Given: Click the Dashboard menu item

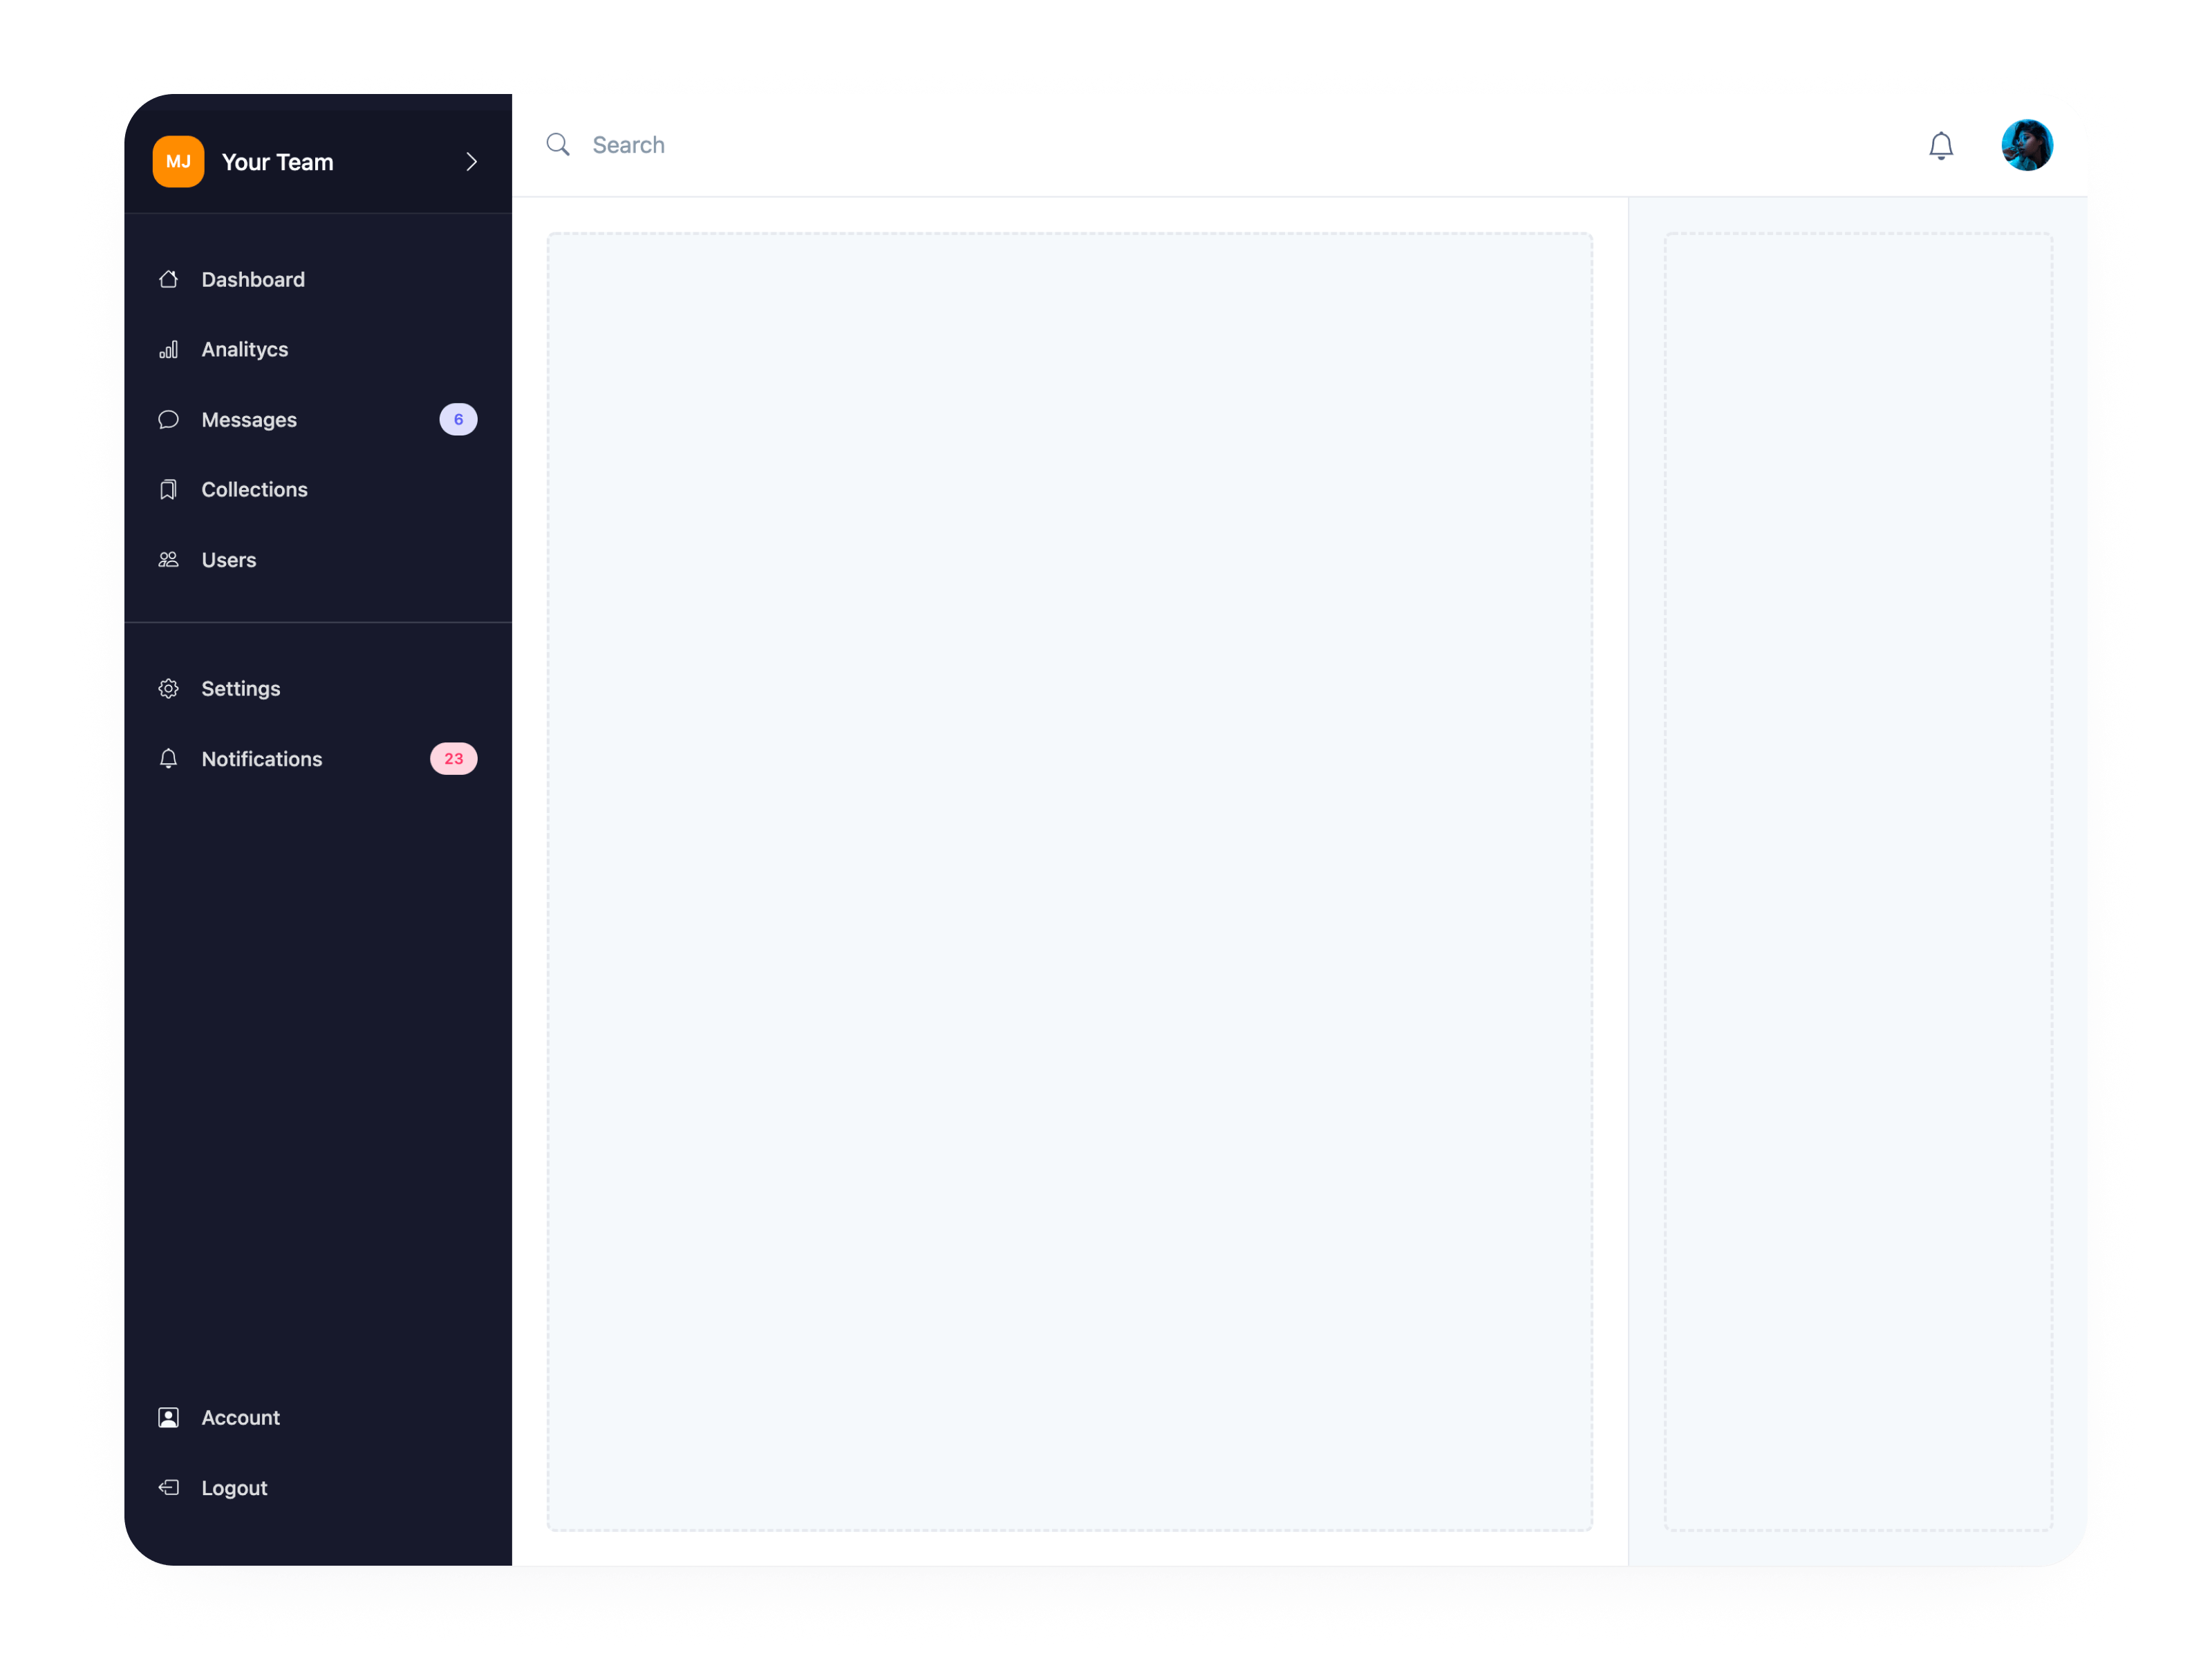Looking at the screenshot, I should point(252,277).
